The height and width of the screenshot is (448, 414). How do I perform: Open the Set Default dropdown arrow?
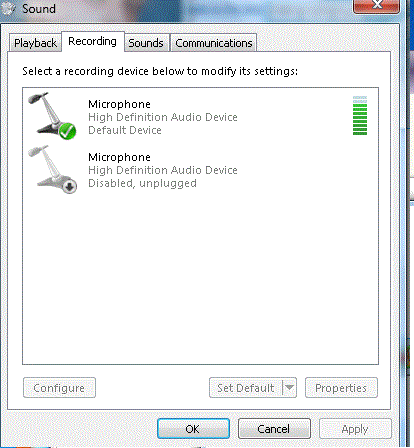click(x=289, y=387)
